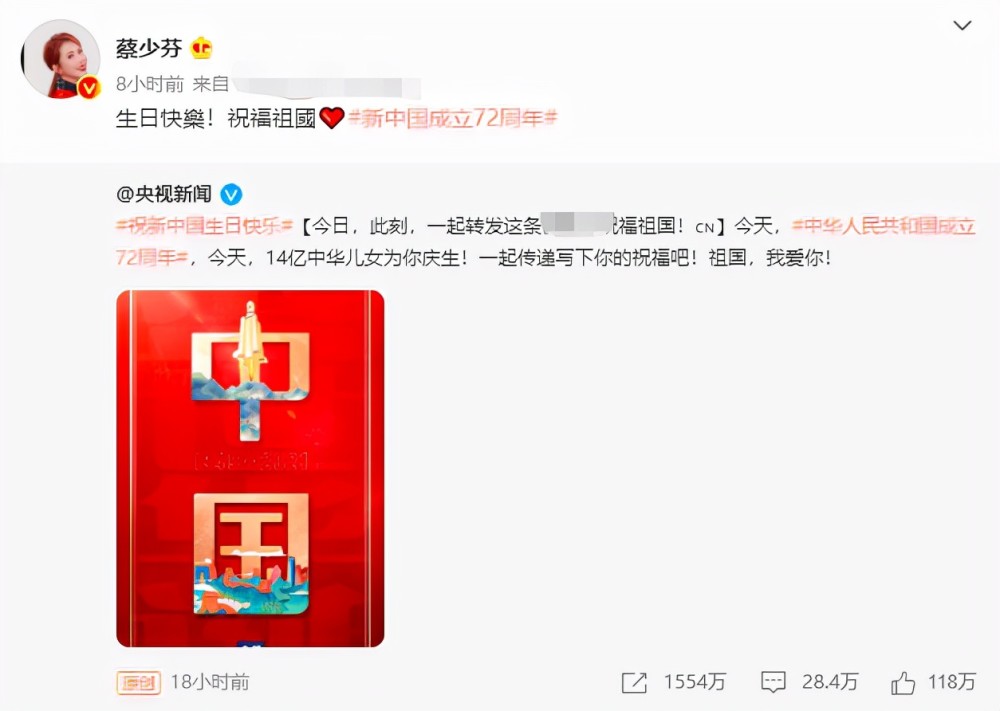Click the 原创 original tag
Viewport: 1000px width, 711px height.
(x=138, y=683)
